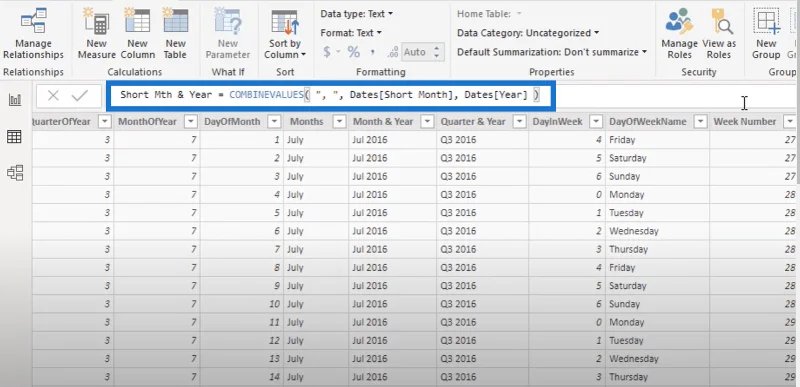The image size is (800, 387).
Task: Apply thousands separator comma format
Action: pos(372,52)
